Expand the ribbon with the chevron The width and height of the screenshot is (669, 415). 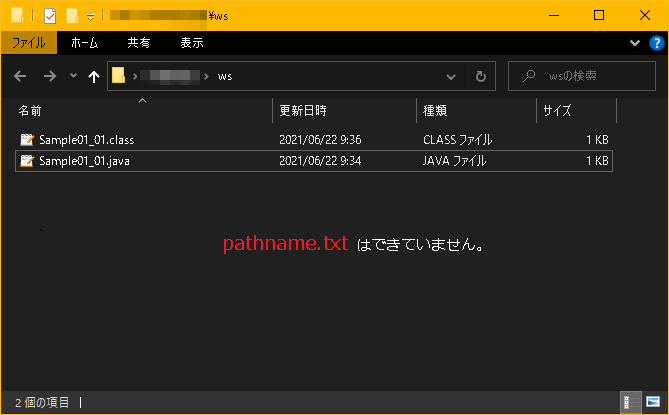point(635,43)
